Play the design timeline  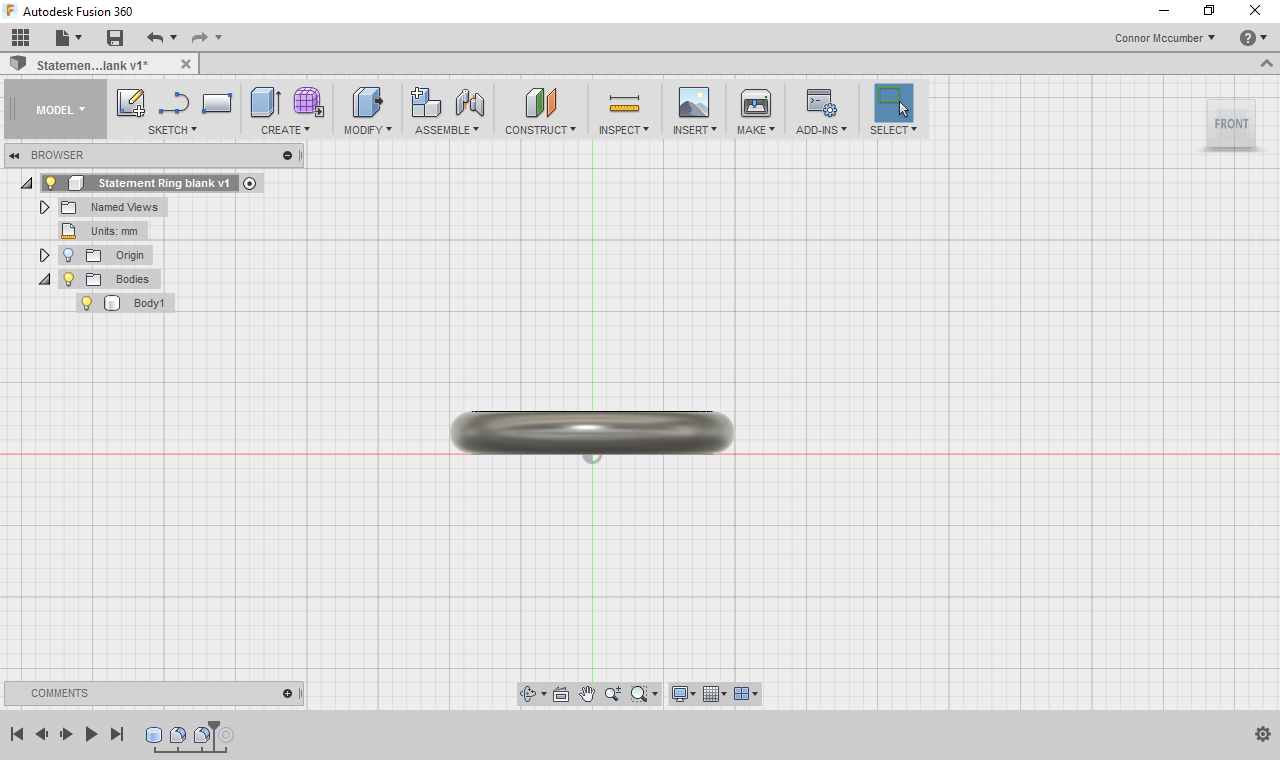[x=91, y=734]
